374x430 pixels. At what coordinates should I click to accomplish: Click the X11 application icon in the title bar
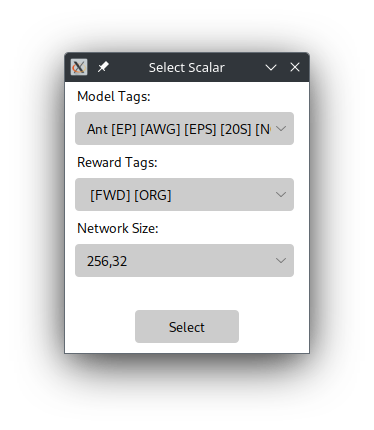(79, 67)
